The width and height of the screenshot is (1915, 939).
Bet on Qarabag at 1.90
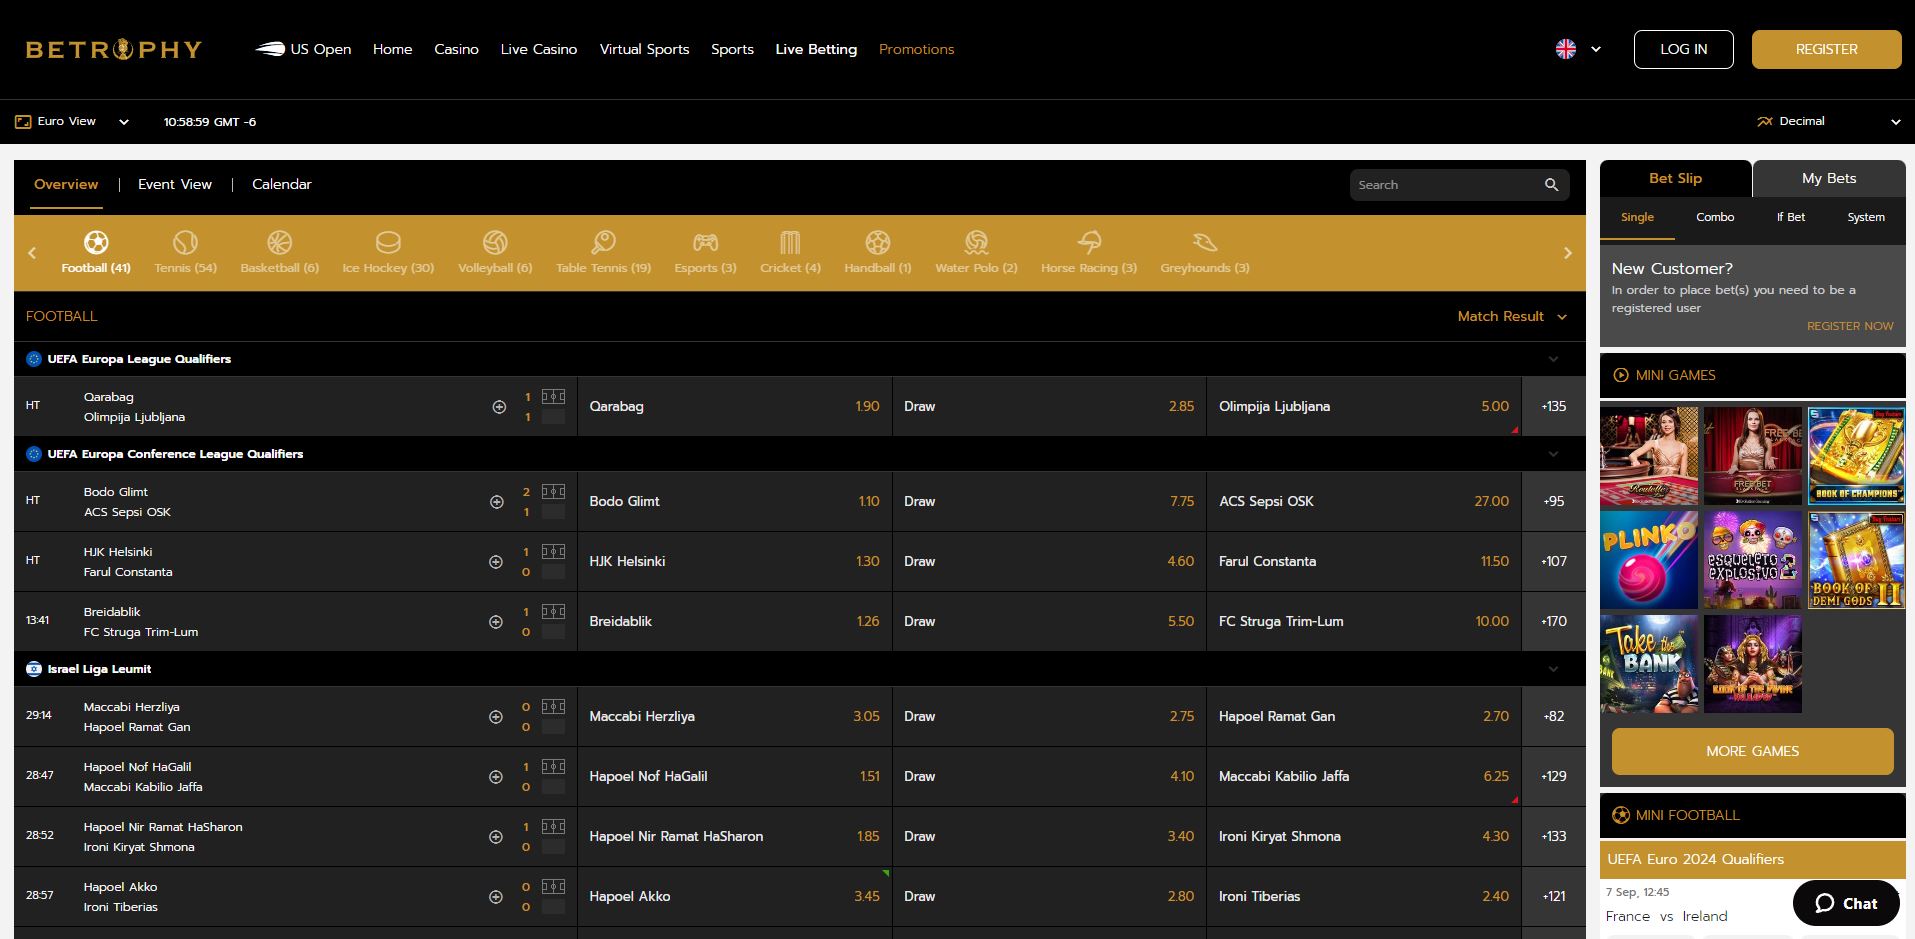pyautogui.click(x=735, y=406)
